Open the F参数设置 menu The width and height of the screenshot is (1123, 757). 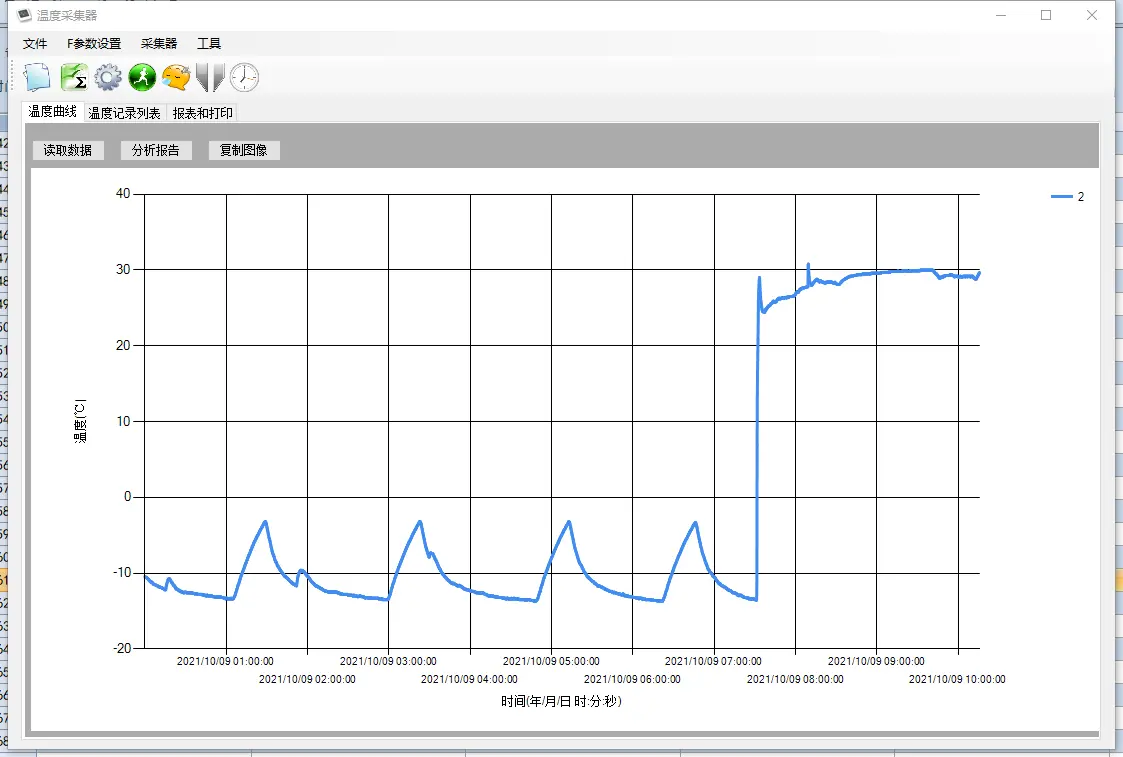(94, 44)
